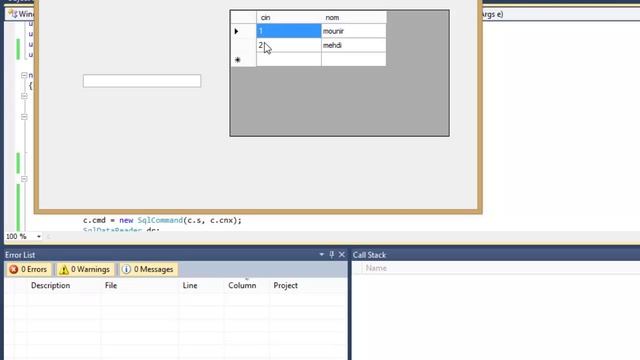Open the 100 % zoom dropdown
The image size is (640, 360).
click(x=39, y=236)
